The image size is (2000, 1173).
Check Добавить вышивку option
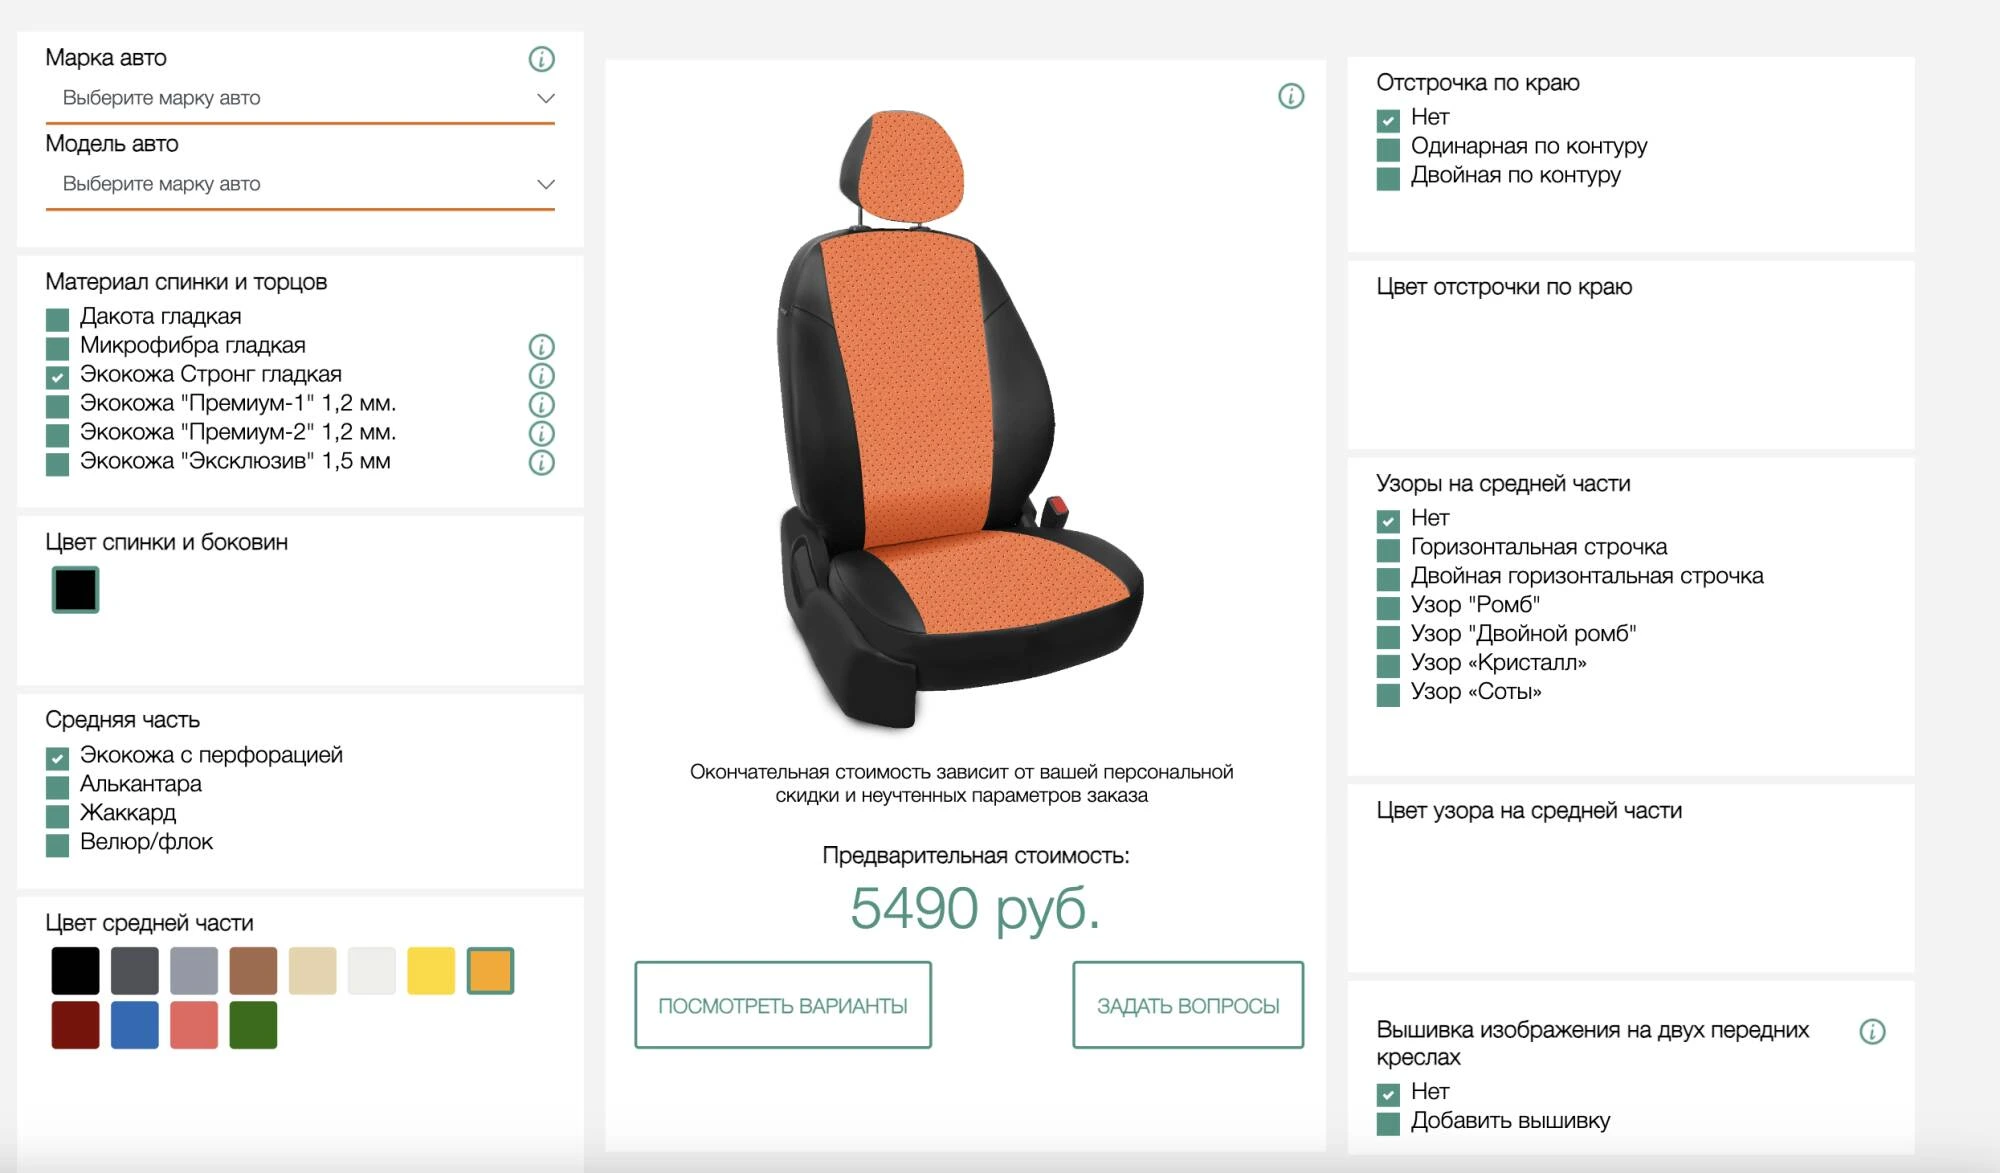click(x=1388, y=1125)
